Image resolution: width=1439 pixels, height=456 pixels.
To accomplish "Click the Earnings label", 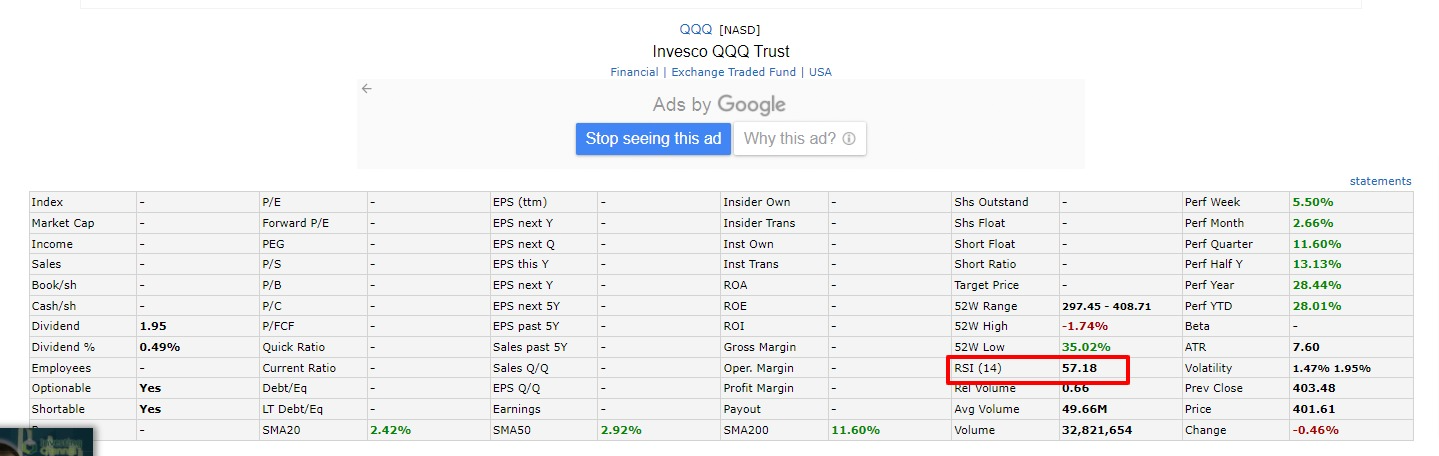I will tap(517, 409).
